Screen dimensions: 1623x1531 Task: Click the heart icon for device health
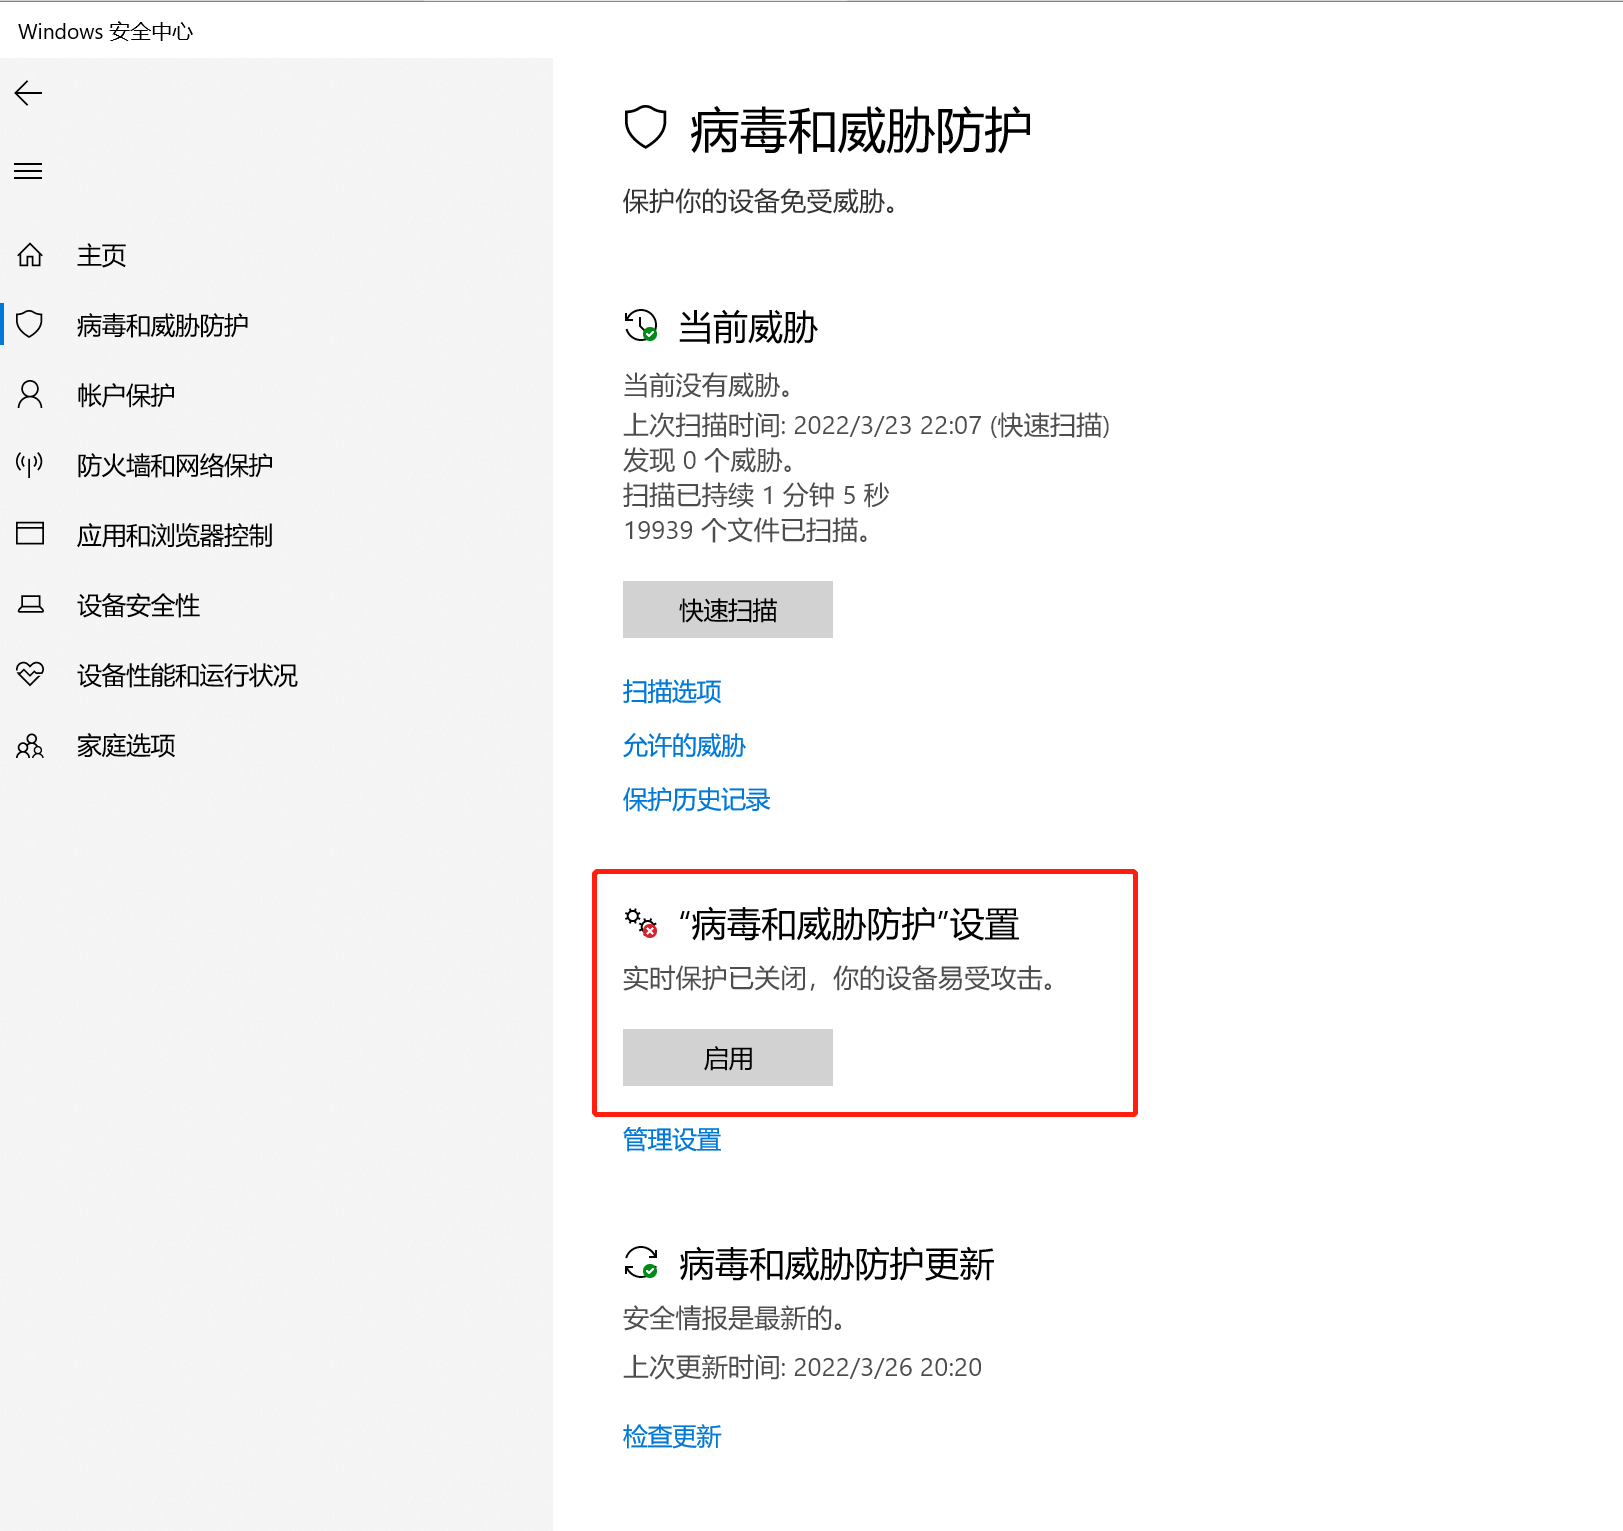30,674
